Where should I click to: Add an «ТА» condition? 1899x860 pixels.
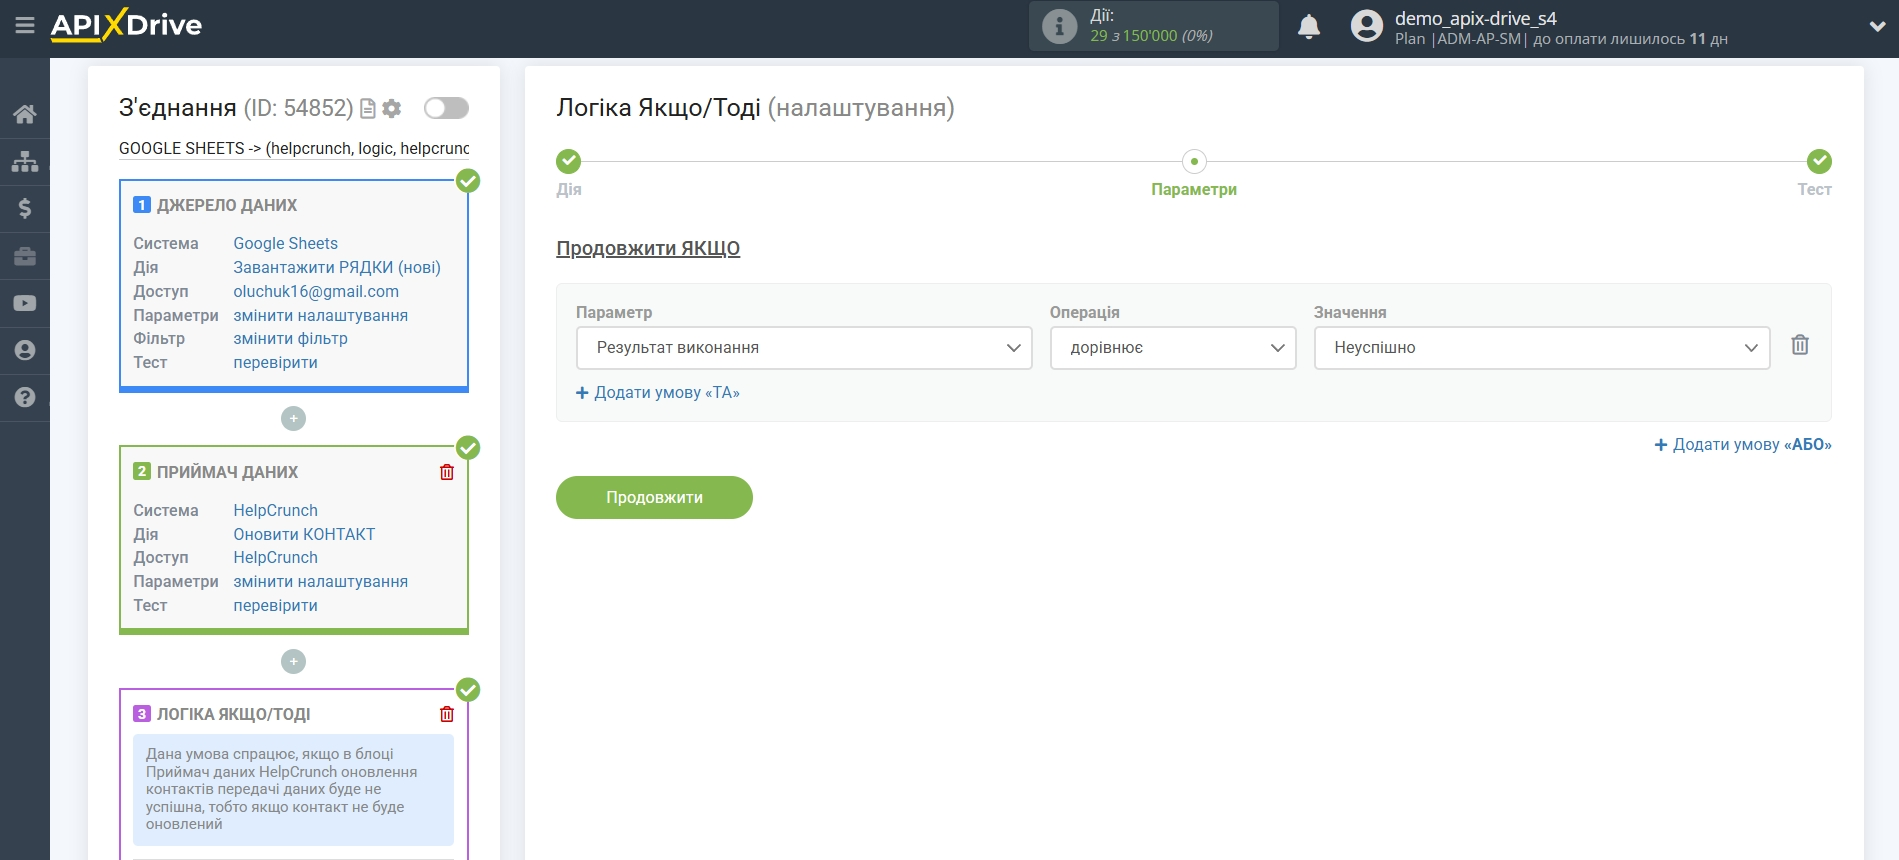658,393
